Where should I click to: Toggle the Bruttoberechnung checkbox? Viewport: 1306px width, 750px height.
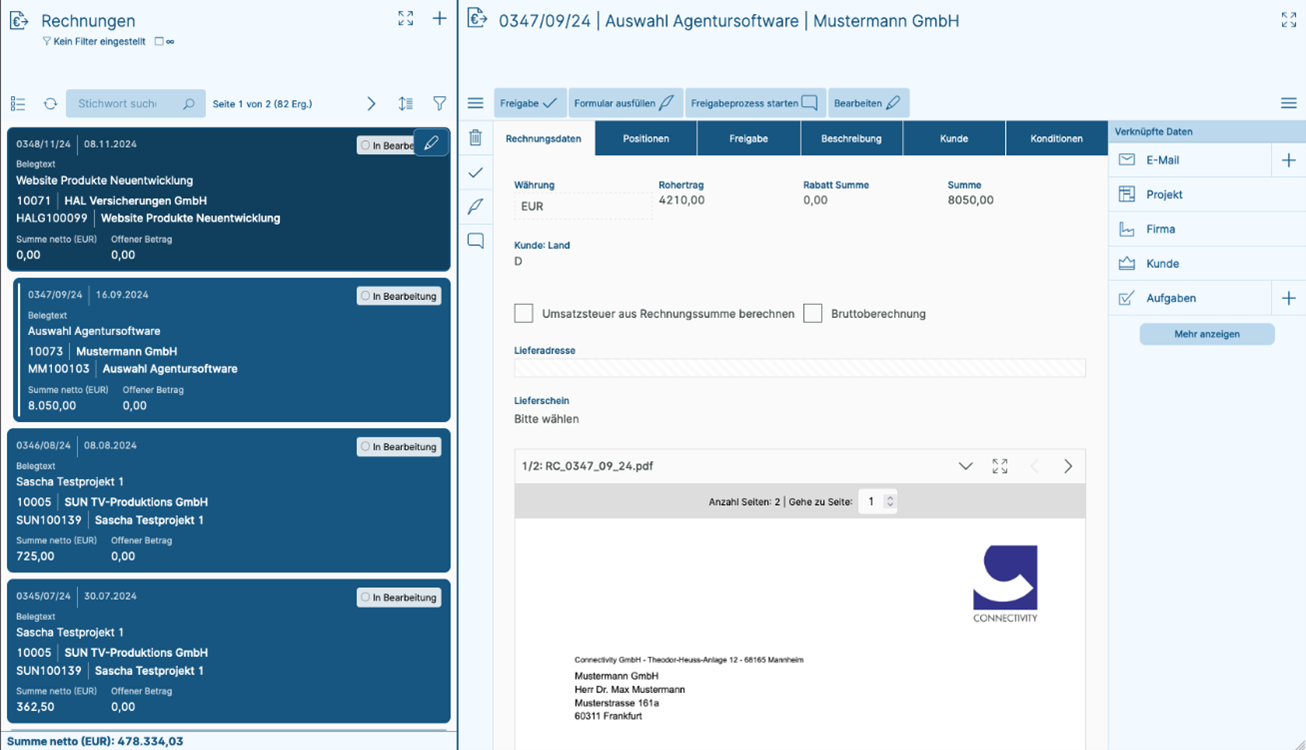tap(813, 314)
